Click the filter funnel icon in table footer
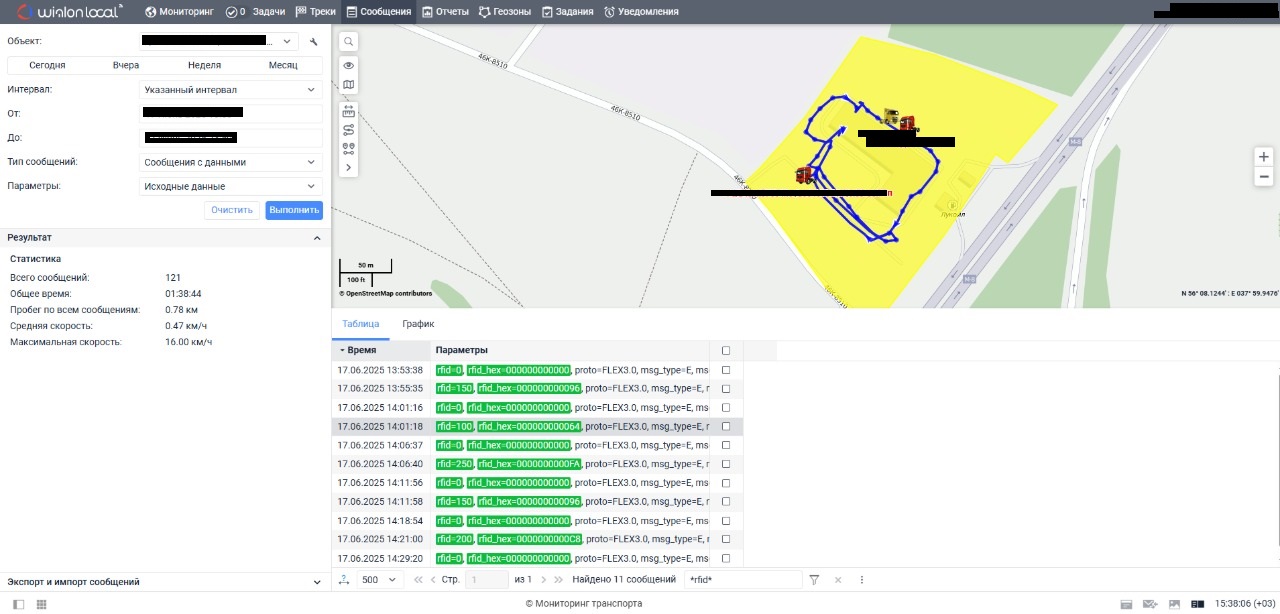This screenshot has height=614, width=1280. click(x=814, y=580)
